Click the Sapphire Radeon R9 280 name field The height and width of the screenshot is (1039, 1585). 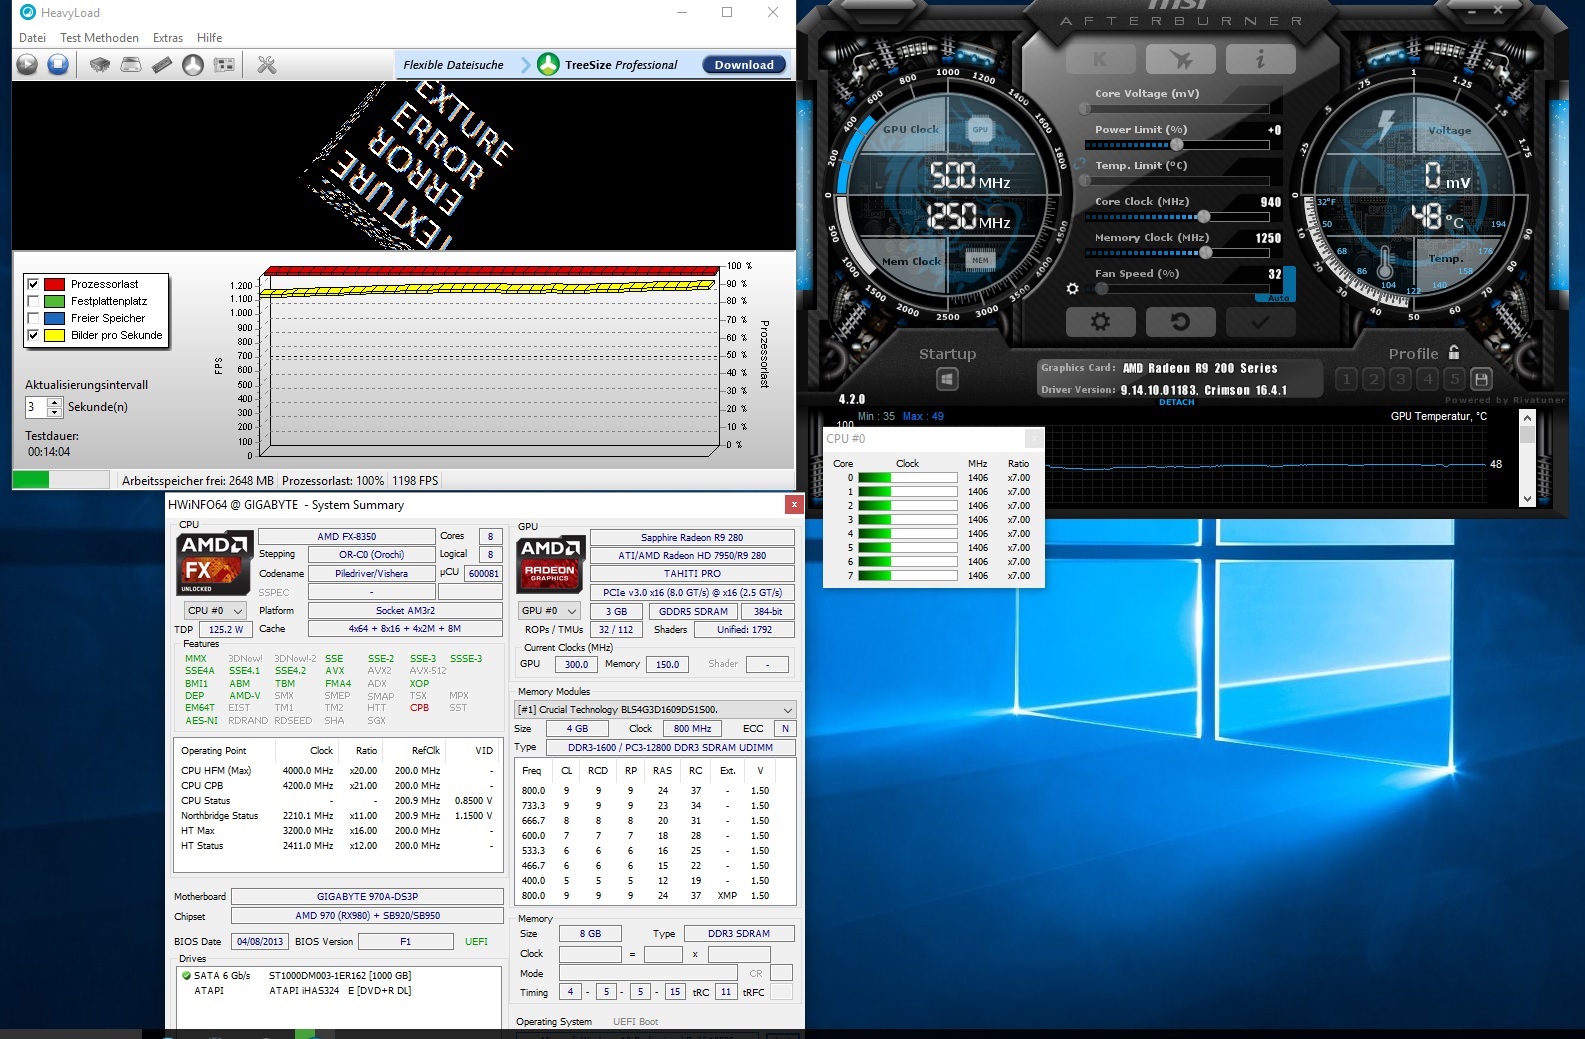692,537
